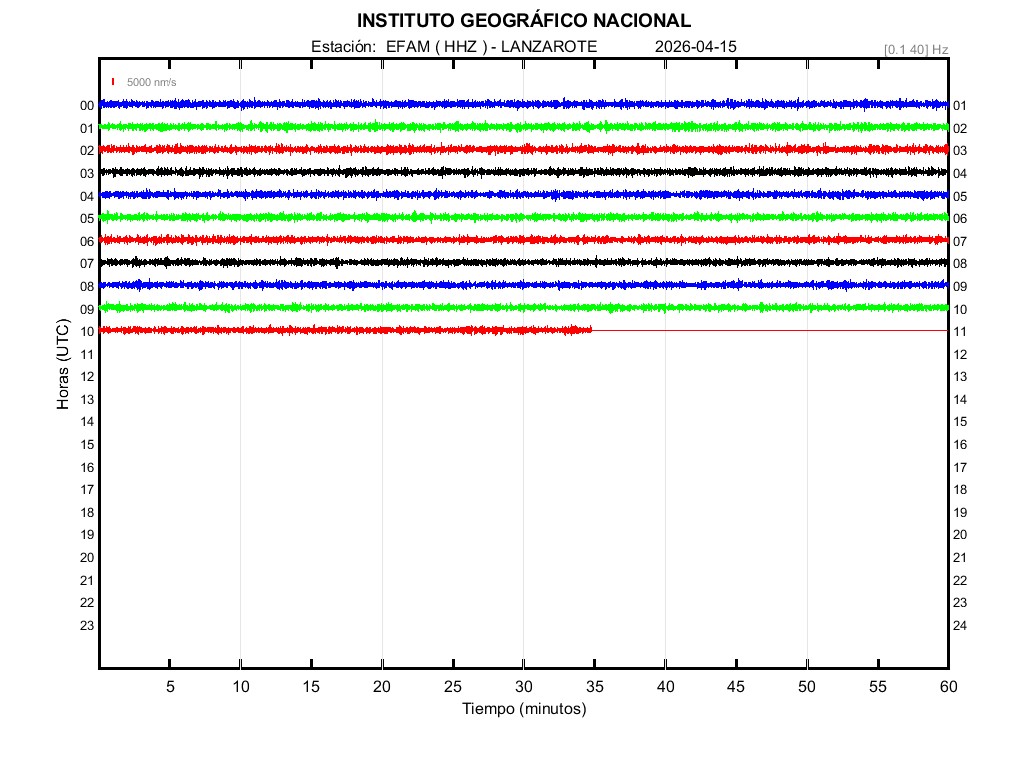This screenshot has width=1024, height=768.
Task: Click the left-side hour label 23
Action: click(x=87, y=625)
